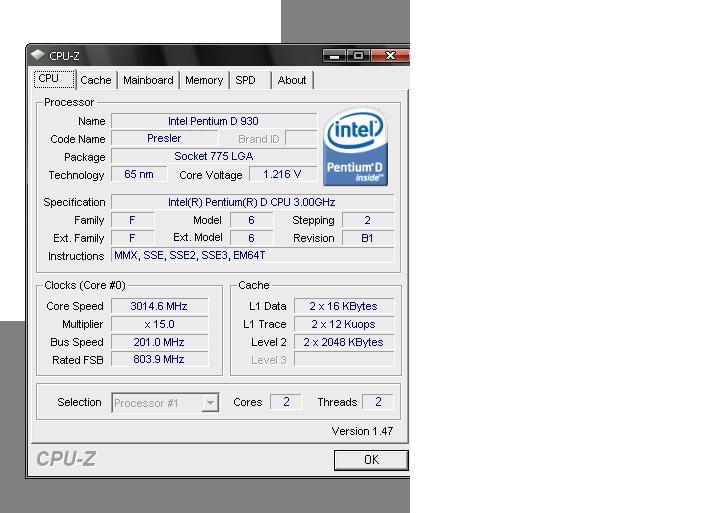The width and height of the screenshot is (720, 513).
Task: Click the Level 2 cache value
Action: pos(343,342)
